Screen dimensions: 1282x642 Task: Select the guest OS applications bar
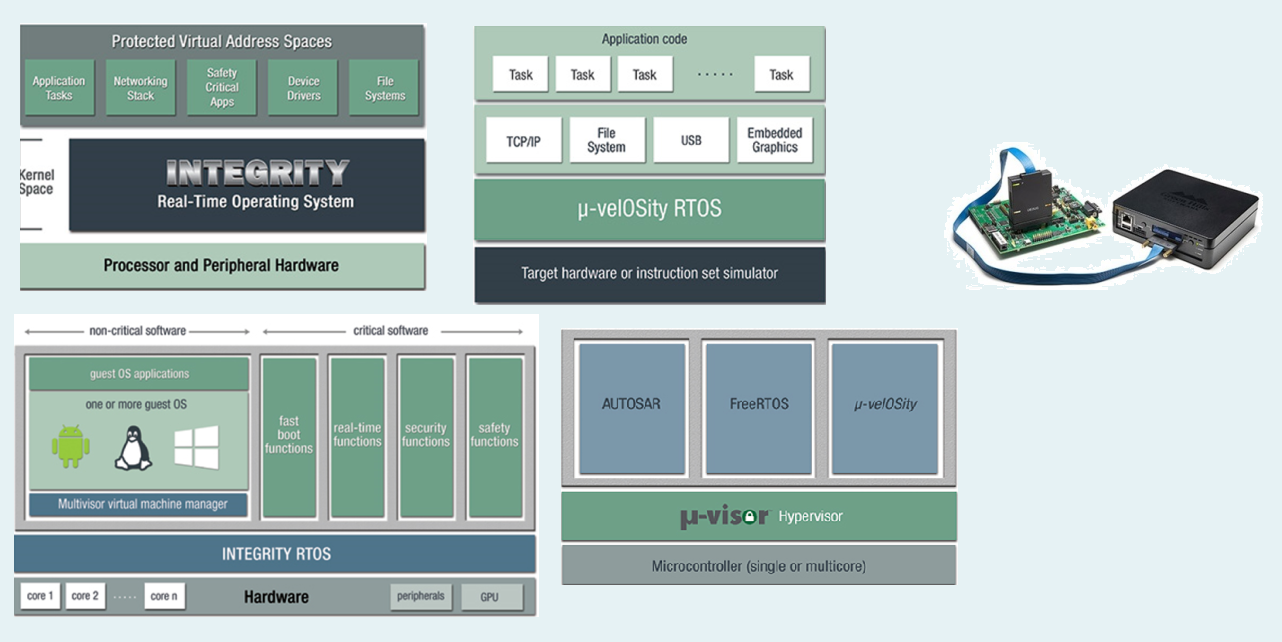click(139, 374)
